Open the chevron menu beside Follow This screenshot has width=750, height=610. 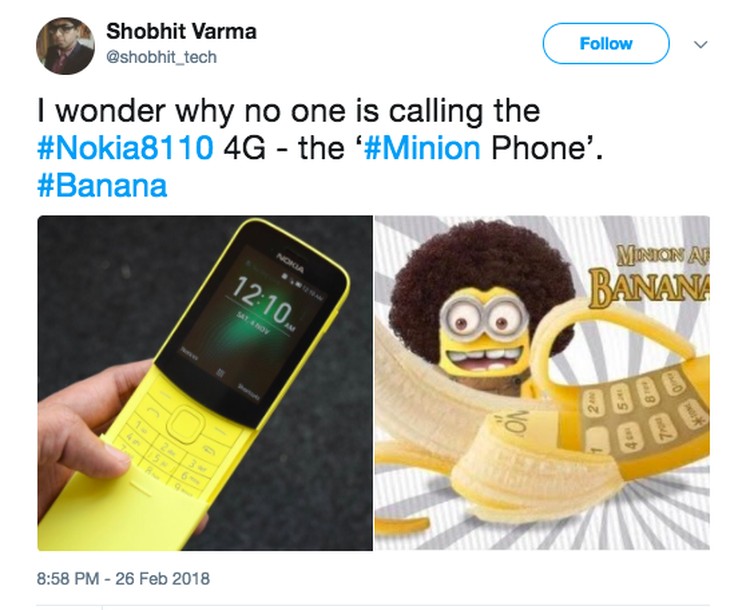point(700,44)
